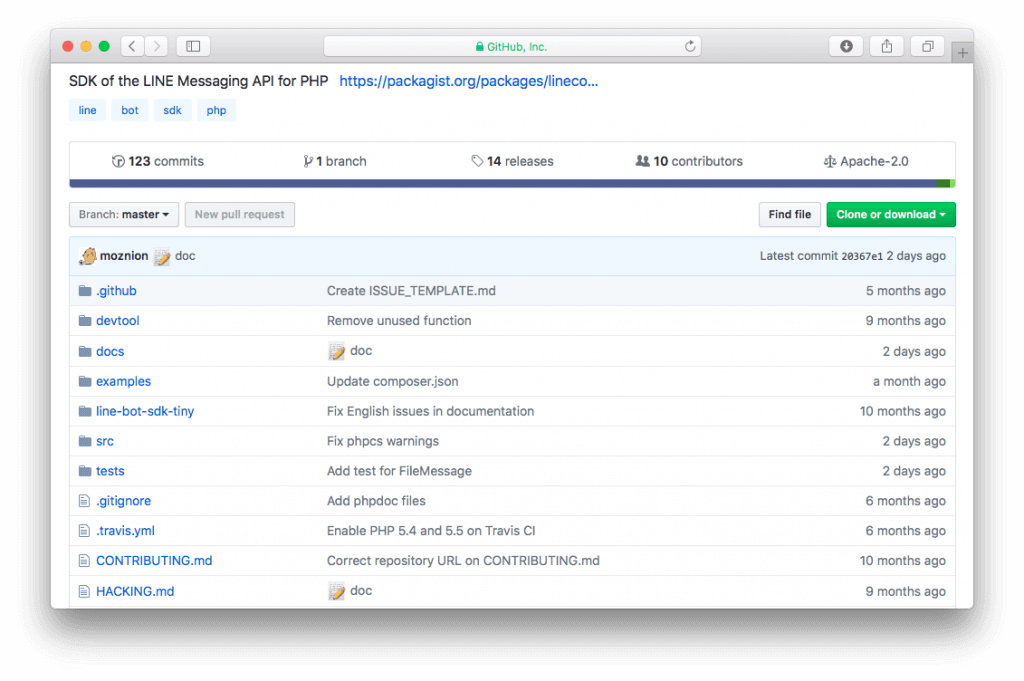Toggle tab overview in Safari
This screenshot has width=1024, height=681.
(x=926, y=45)
